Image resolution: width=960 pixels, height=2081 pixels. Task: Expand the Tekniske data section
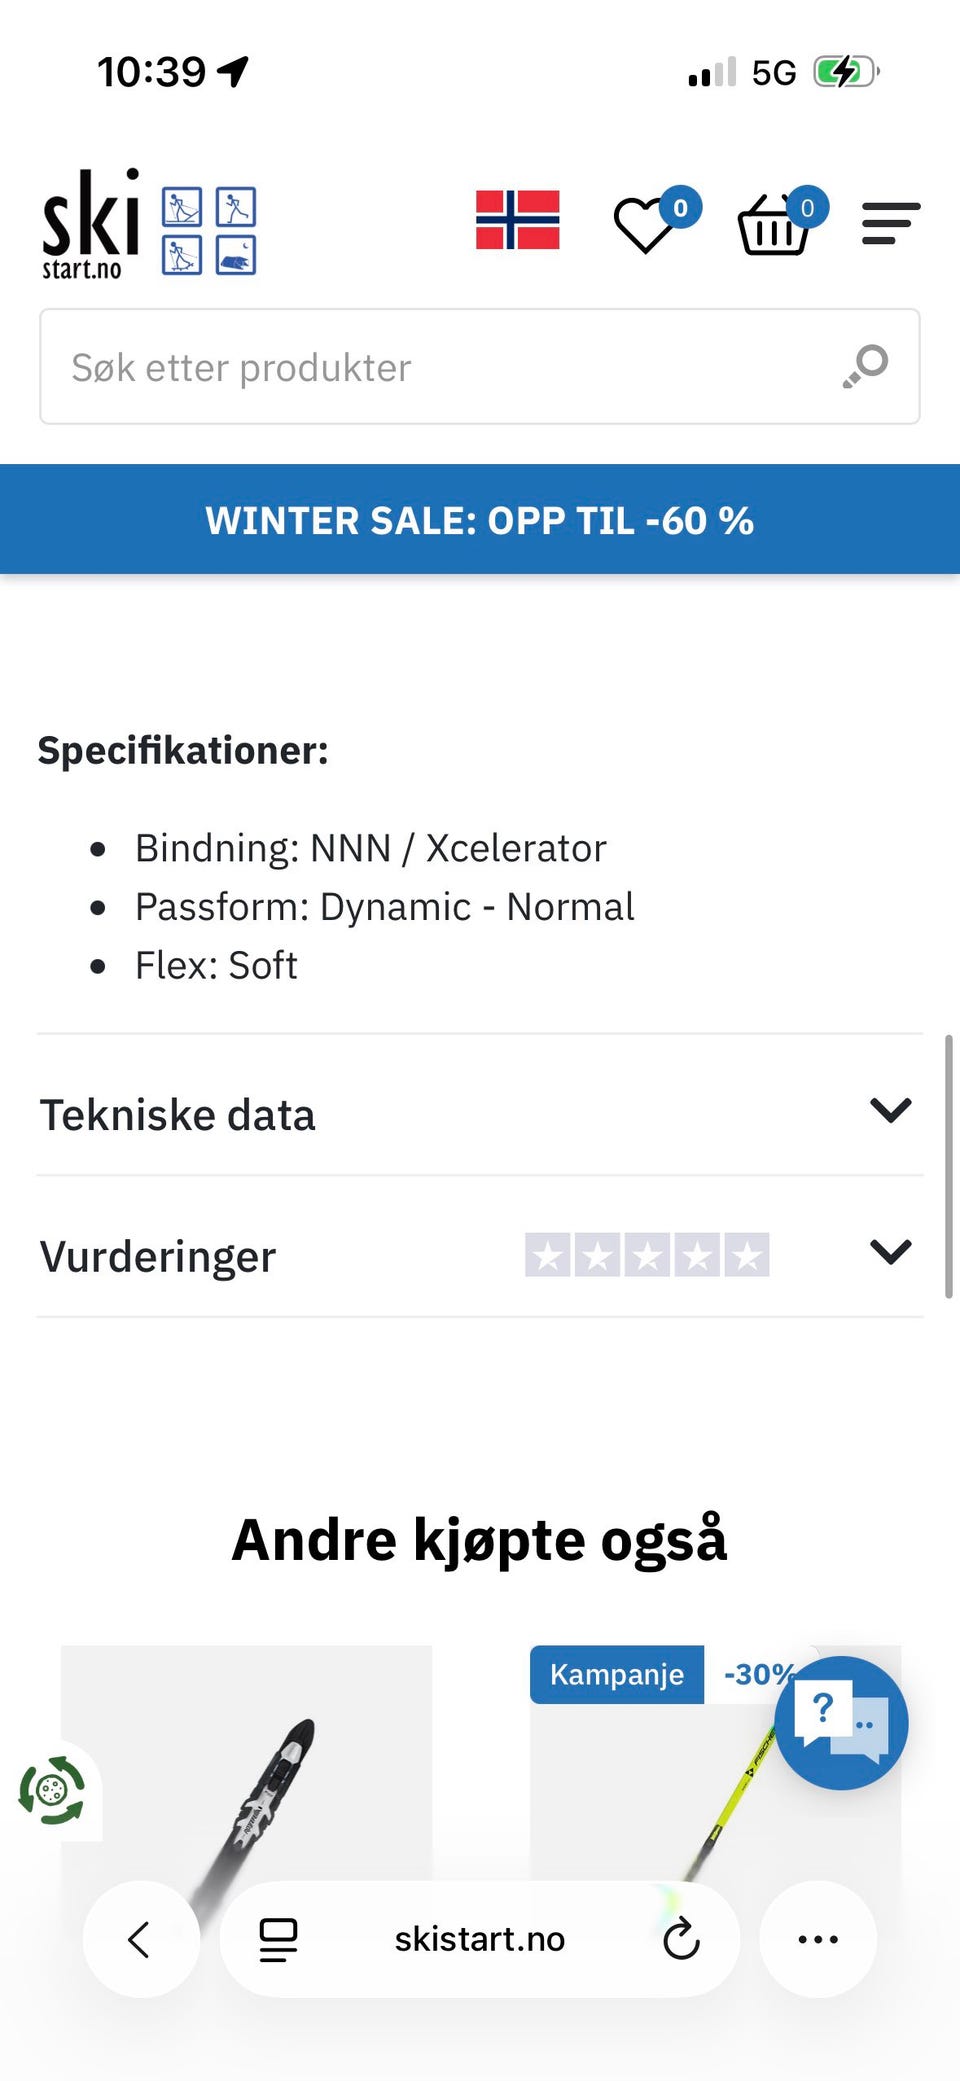480,1113
